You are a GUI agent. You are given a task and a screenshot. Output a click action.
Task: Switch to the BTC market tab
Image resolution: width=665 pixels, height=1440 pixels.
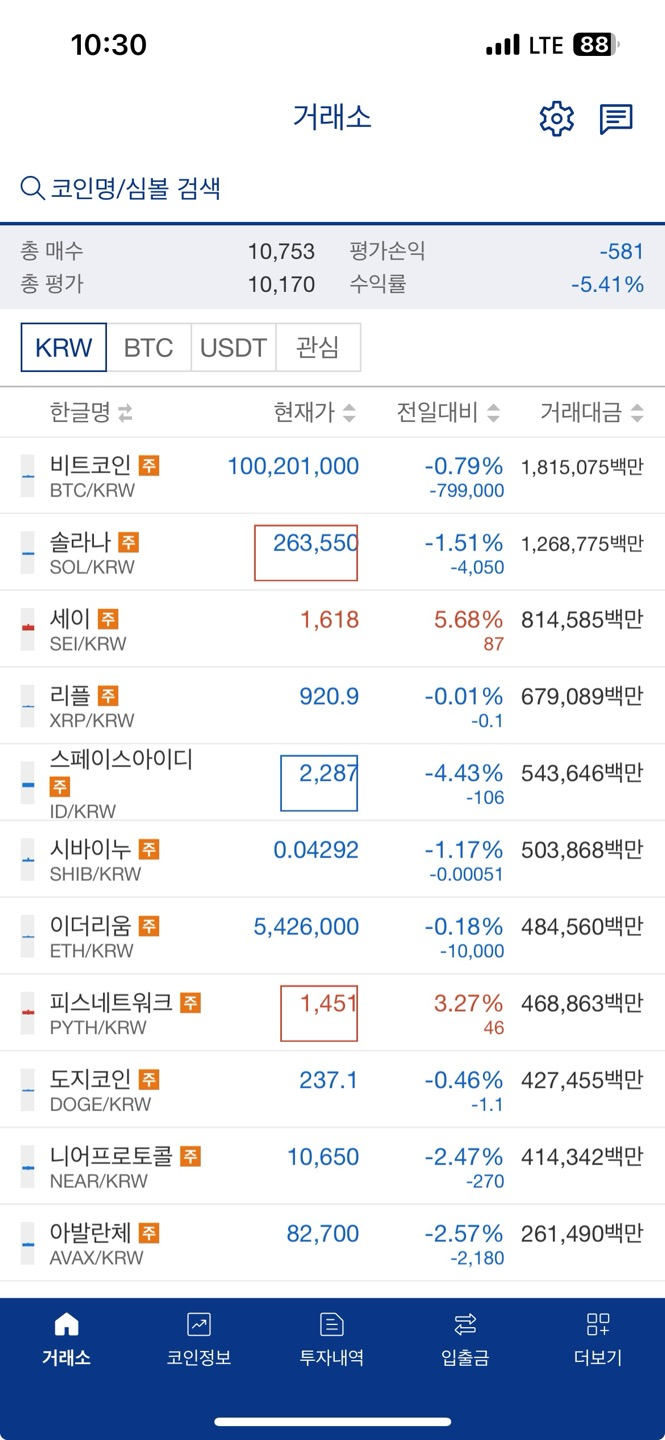click(x=147, y=347)
